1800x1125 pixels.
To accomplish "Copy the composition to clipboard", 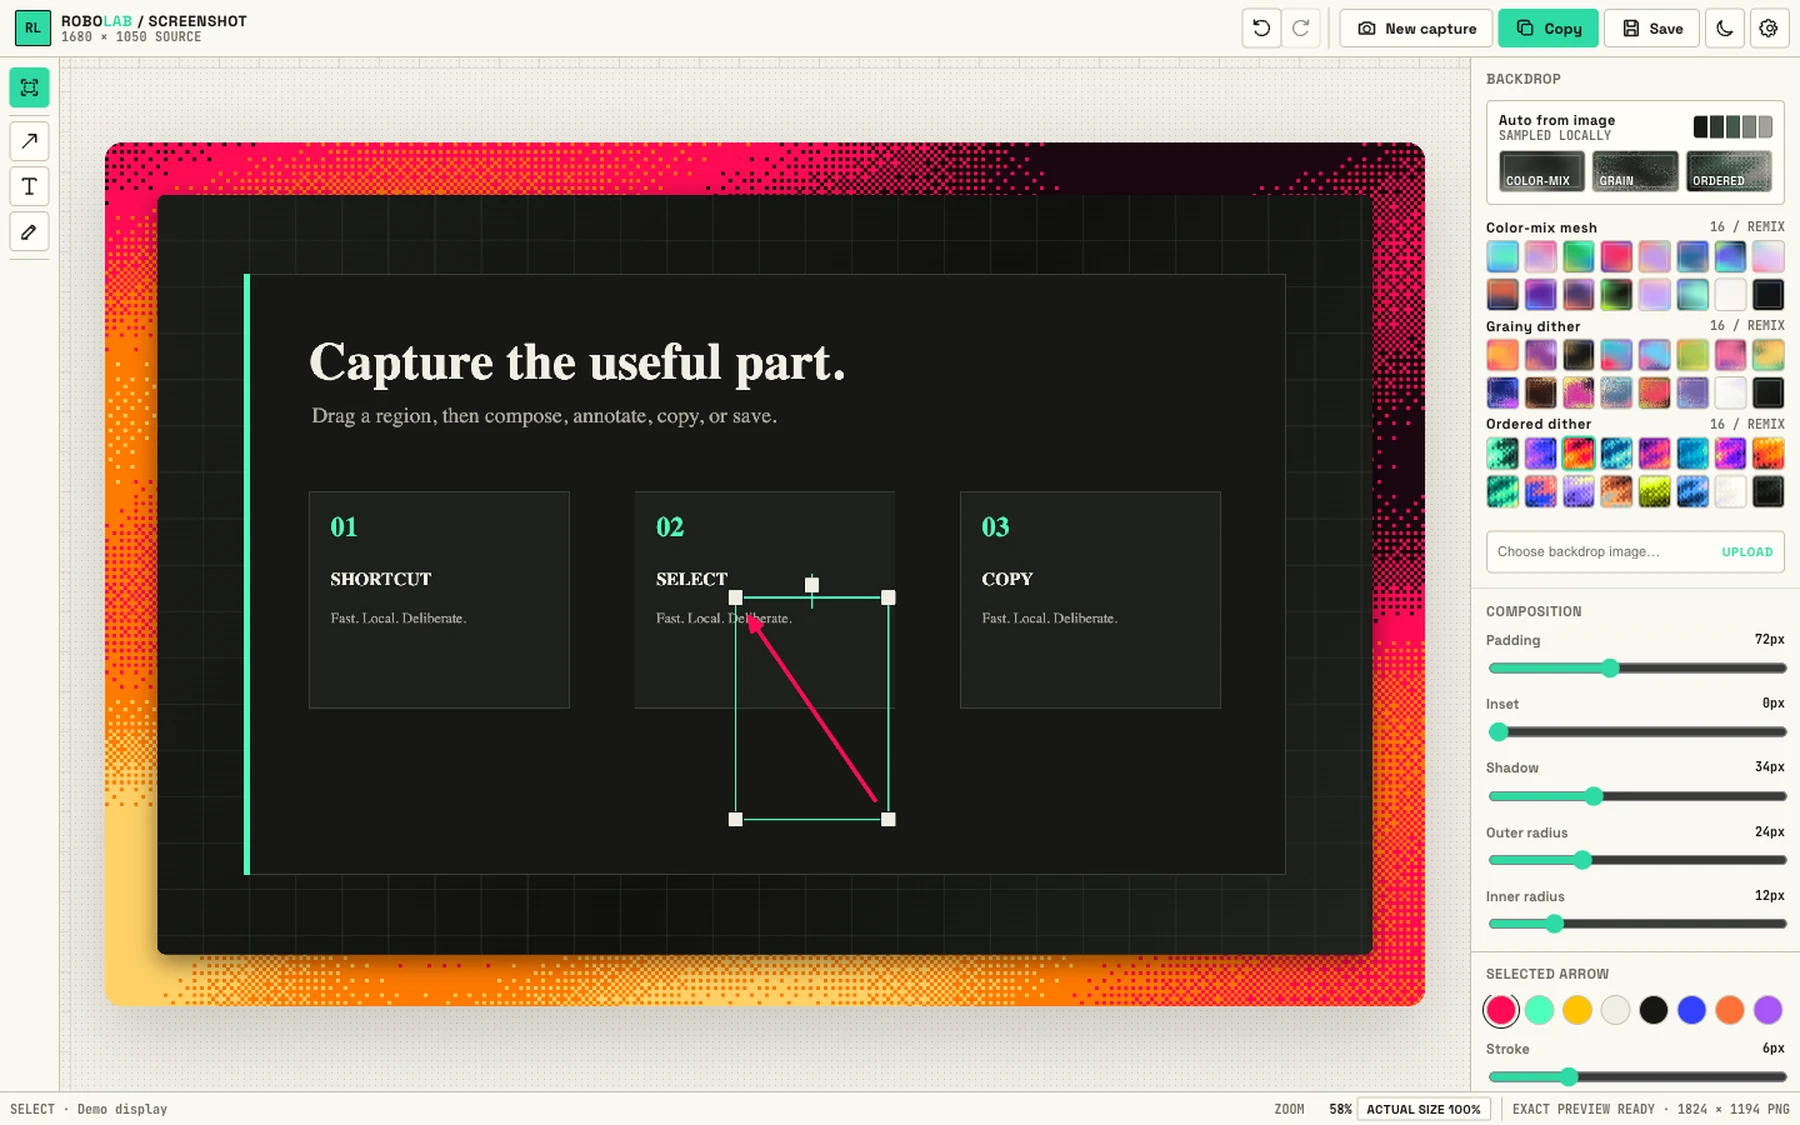I will [x=1548, y=28].
